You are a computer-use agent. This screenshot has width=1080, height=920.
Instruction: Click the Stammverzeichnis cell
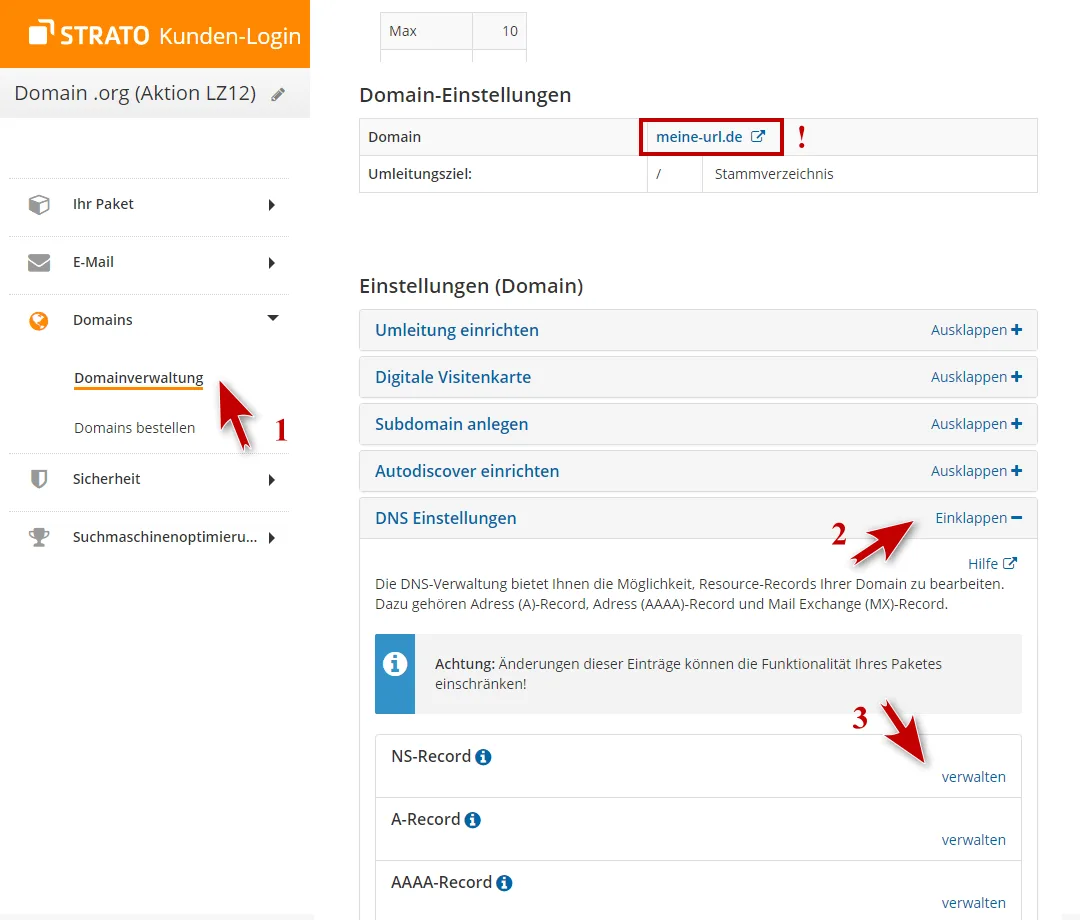869,174
